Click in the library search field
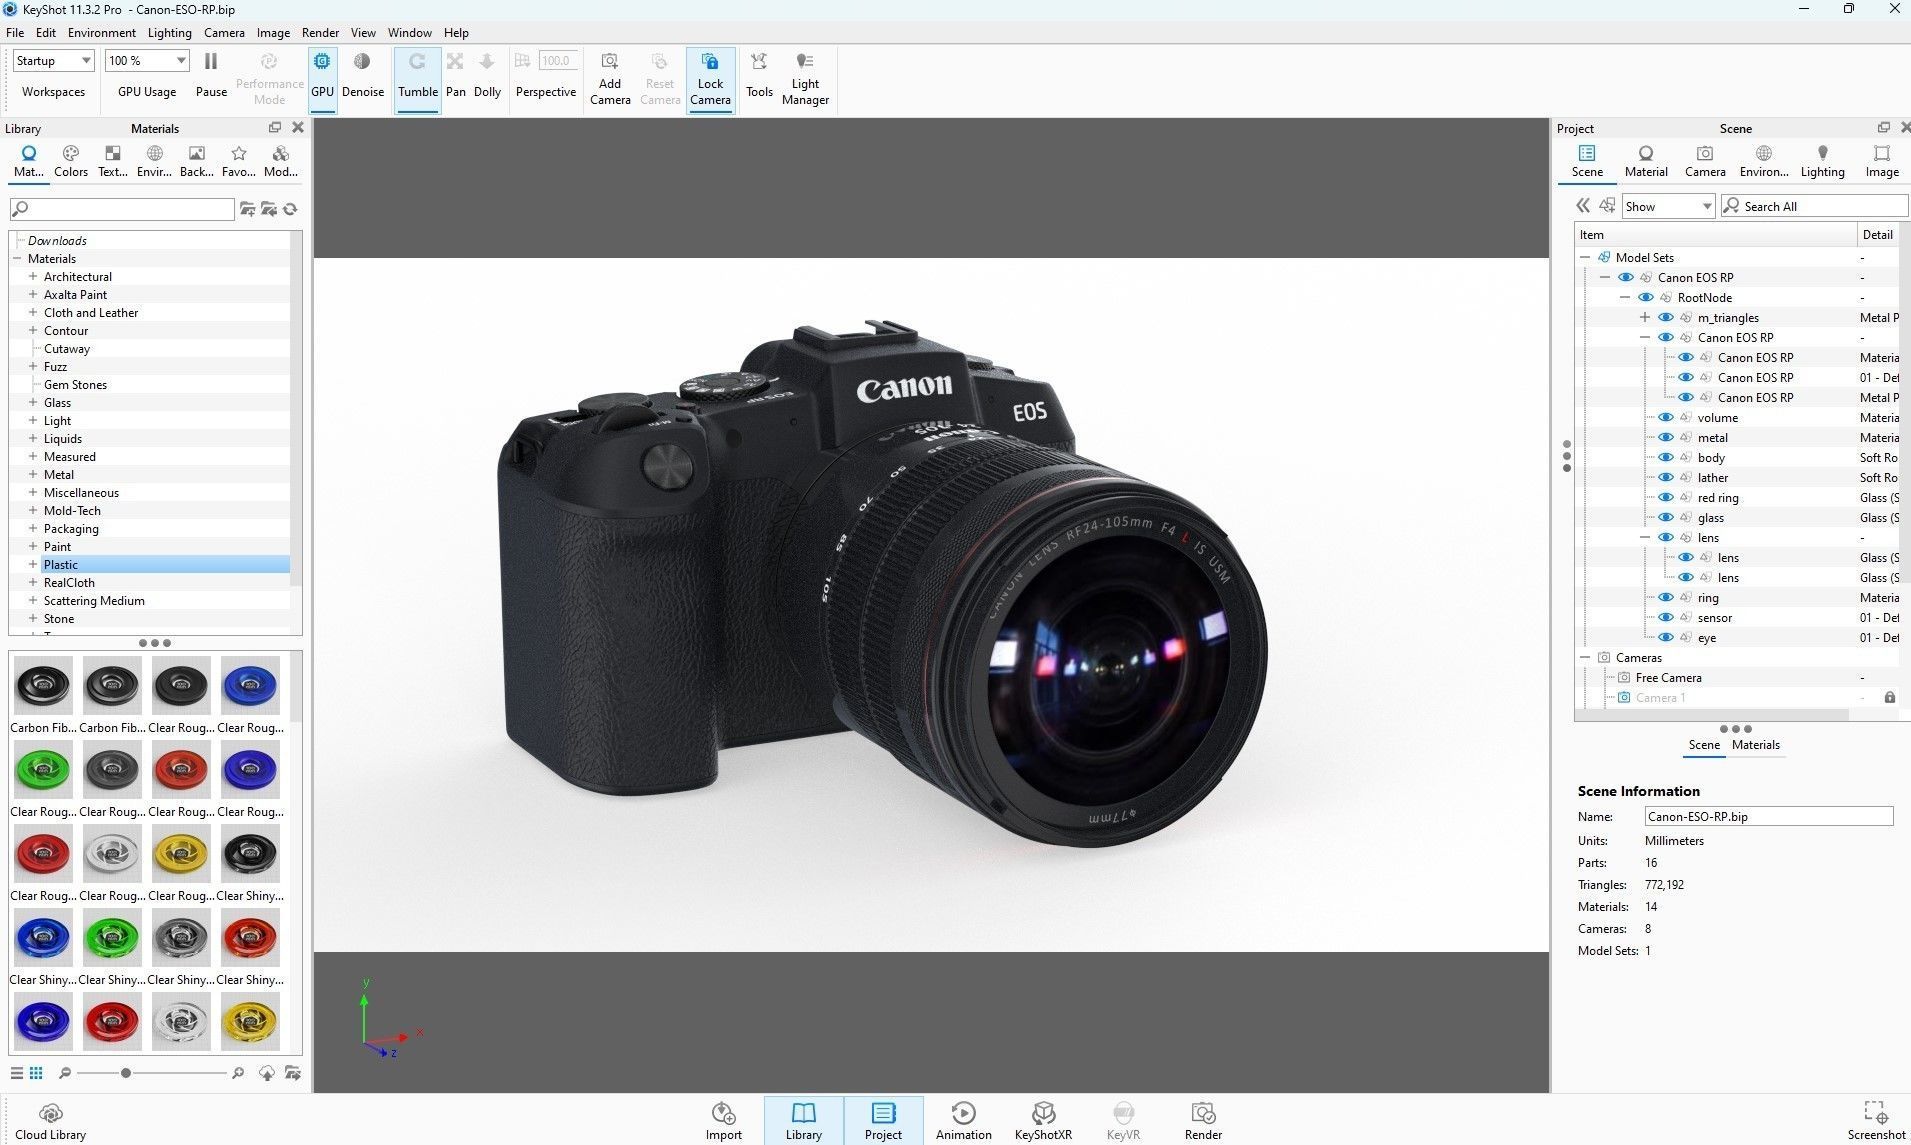This screenshot has height=1145, width=1911. click(x=122, y=209)
